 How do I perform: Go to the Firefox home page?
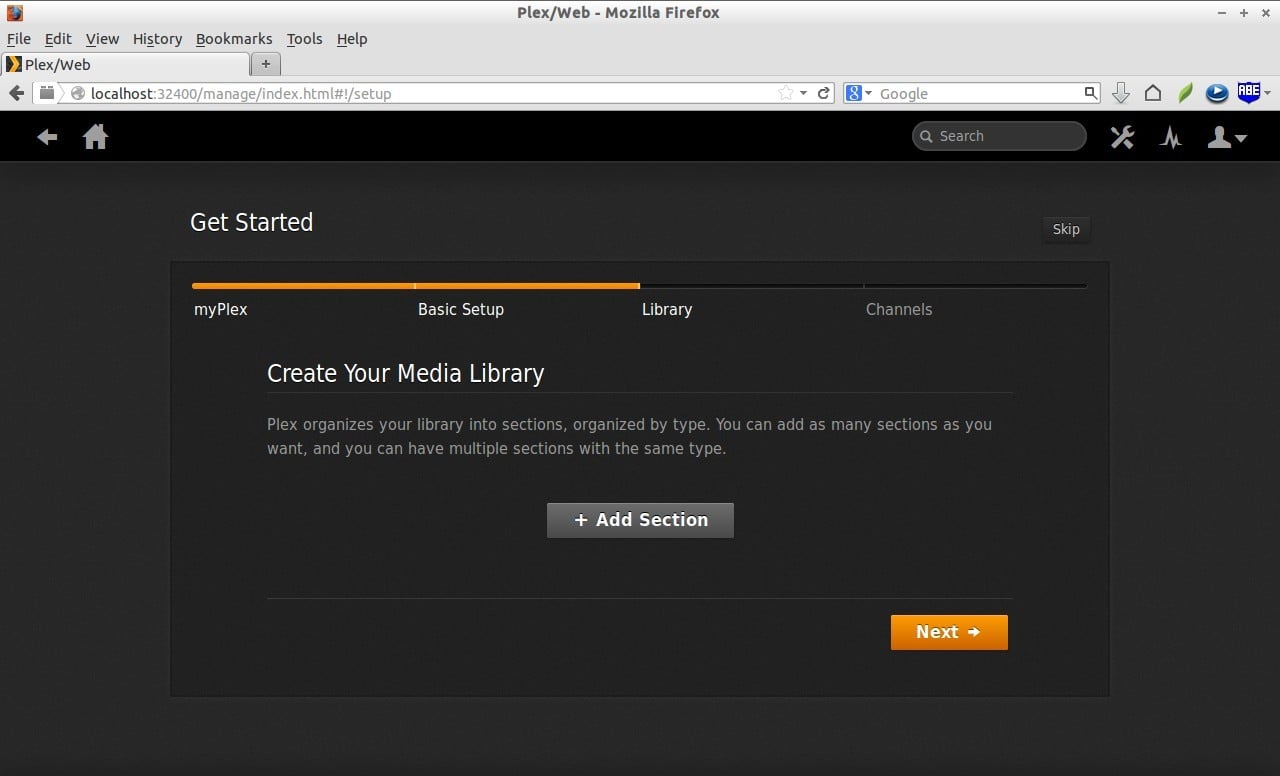point(1153,93)
